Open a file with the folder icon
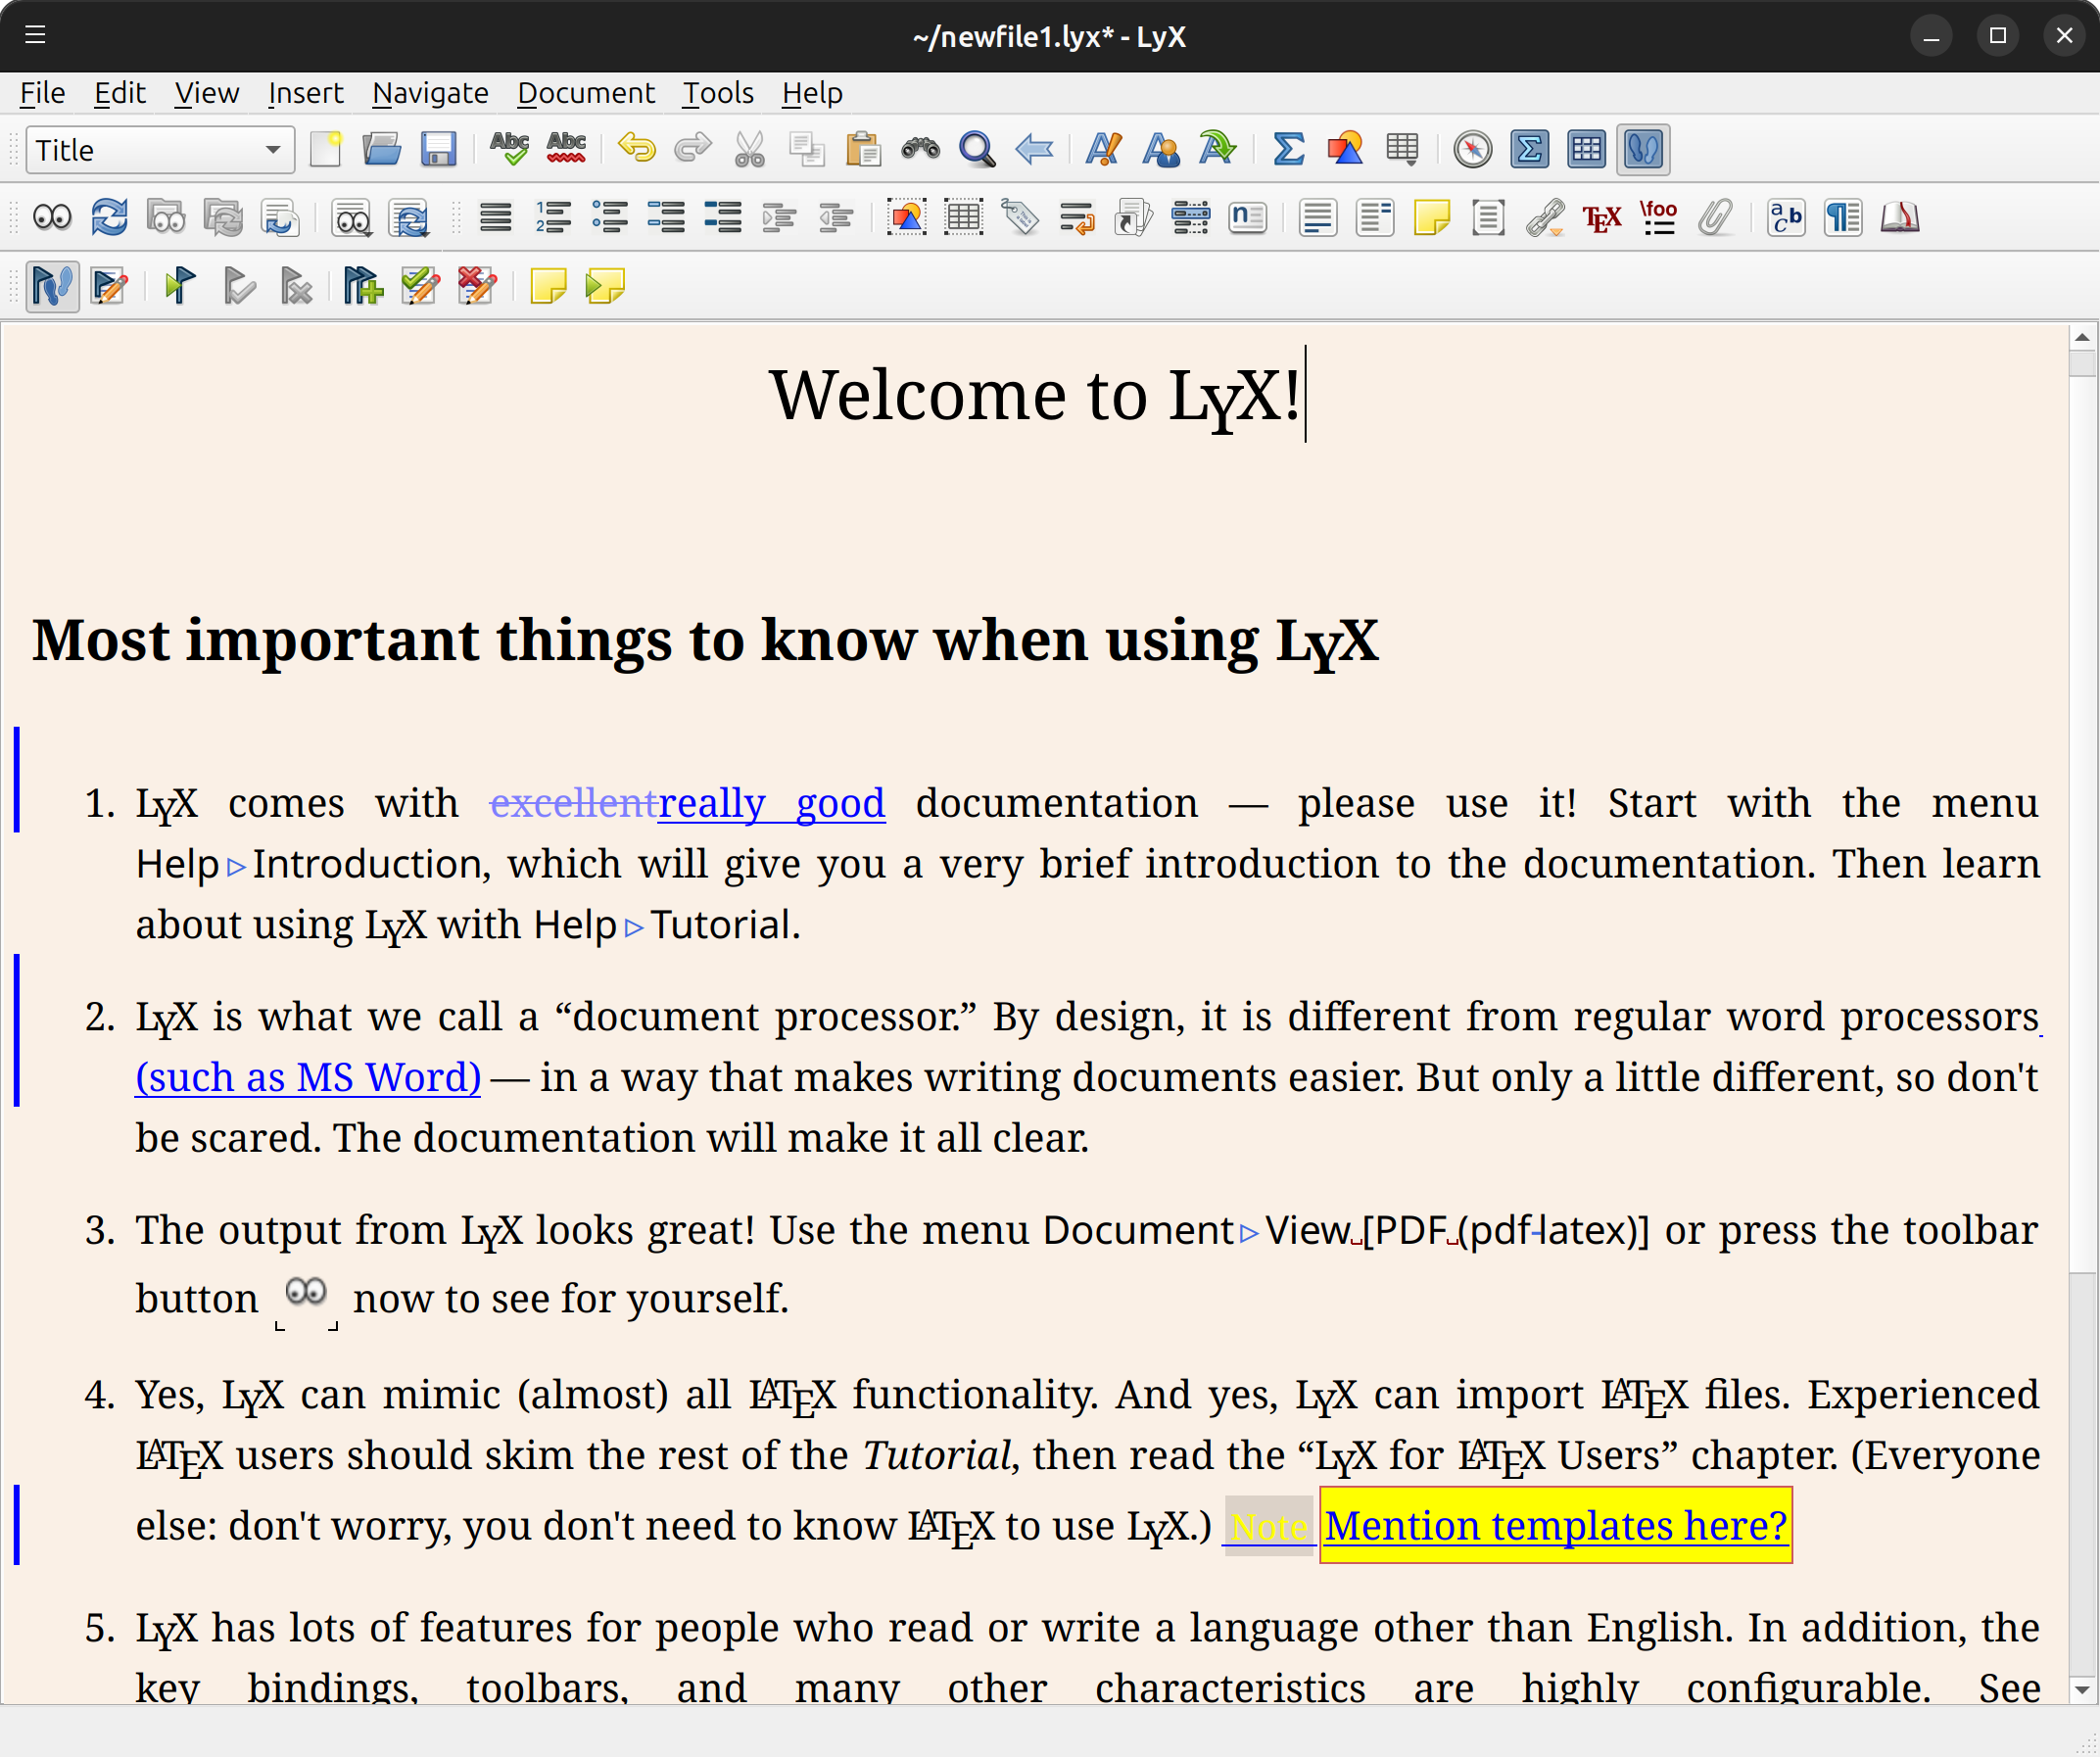This screenshot has width=2100, height=1757. click(x=381, y=150)
